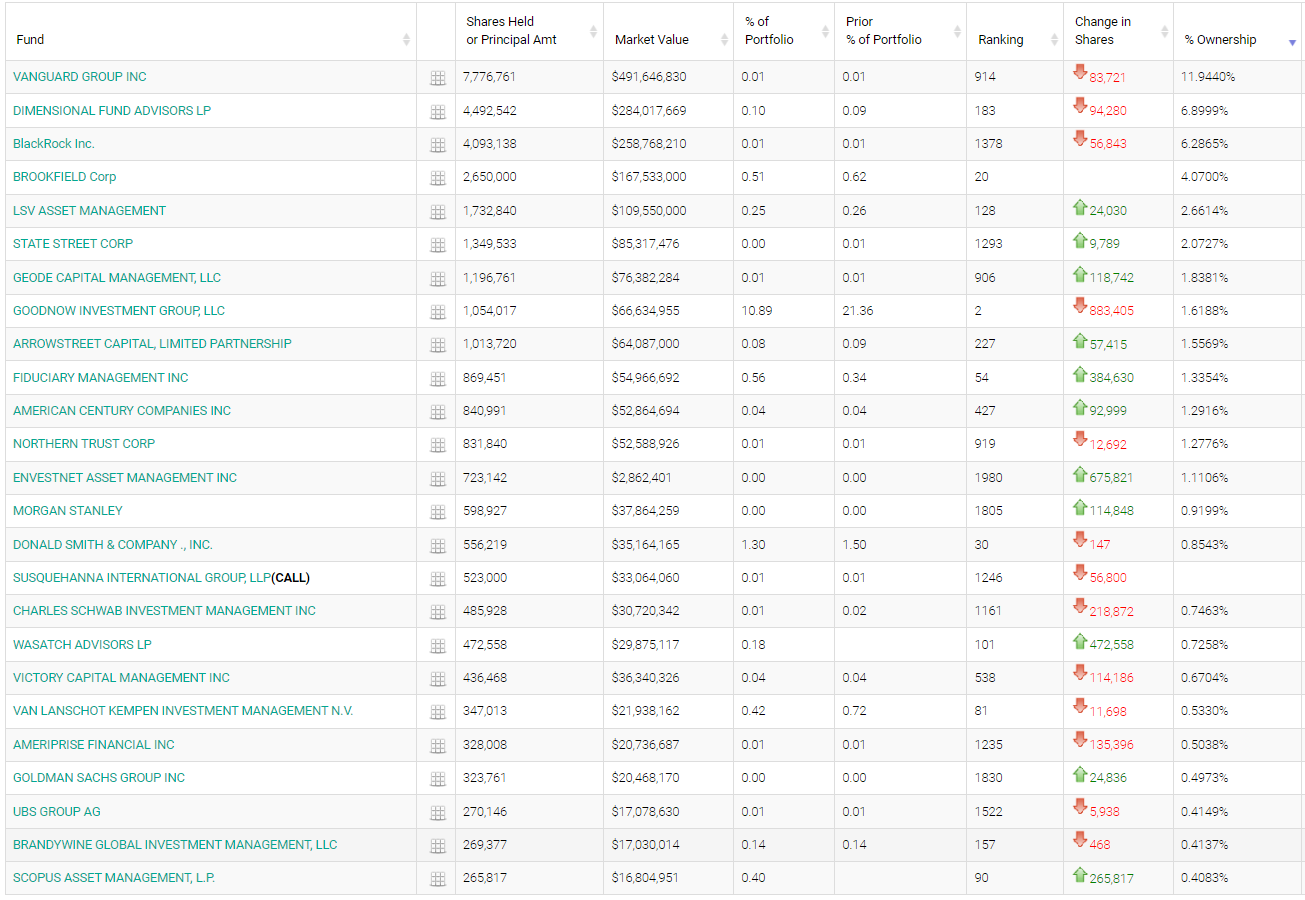Click grid icon in Donald Smith & Company row
Image resolution: width=1305 pixels, height=900 pixels.
437,546
